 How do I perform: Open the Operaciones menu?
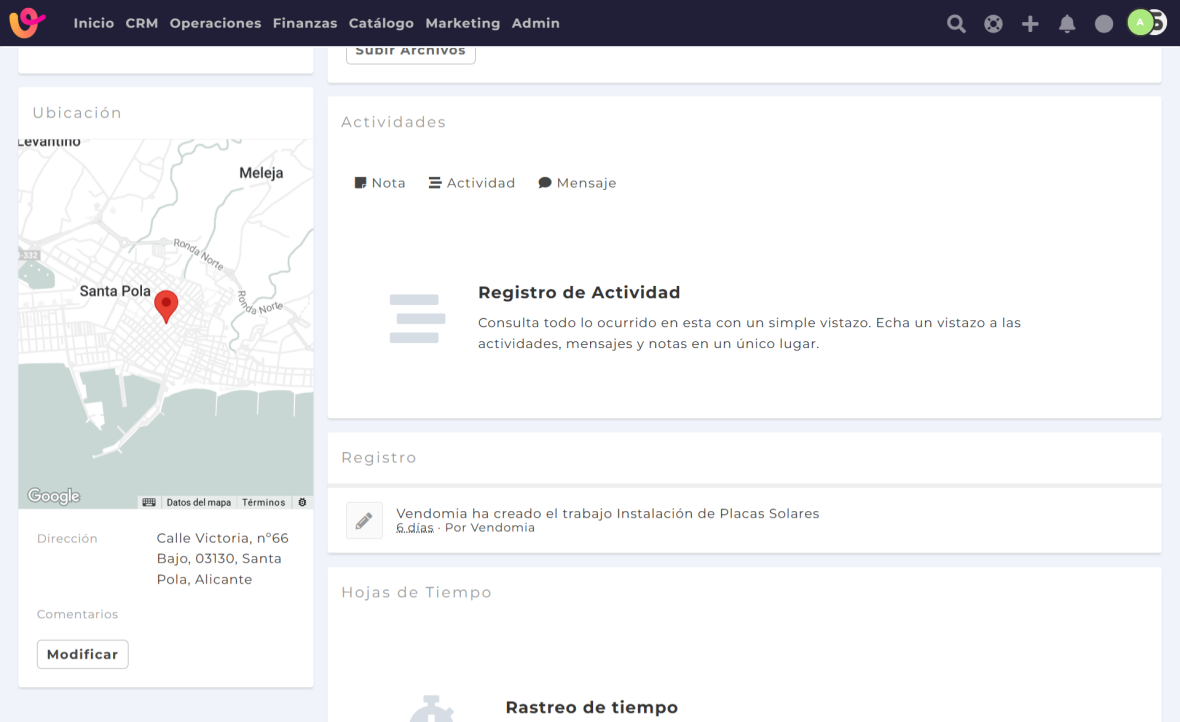point(215,23)
